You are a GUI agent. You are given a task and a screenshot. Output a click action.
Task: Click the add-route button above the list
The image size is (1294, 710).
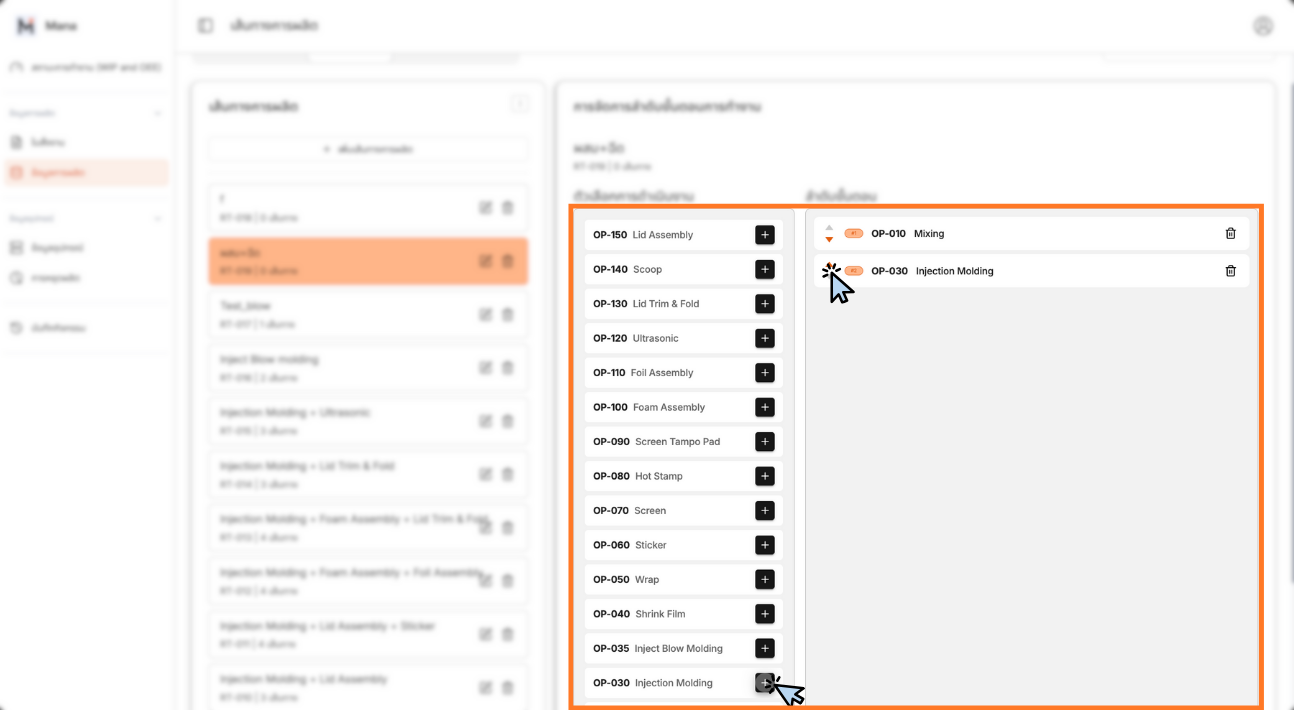tap(368, 149)
